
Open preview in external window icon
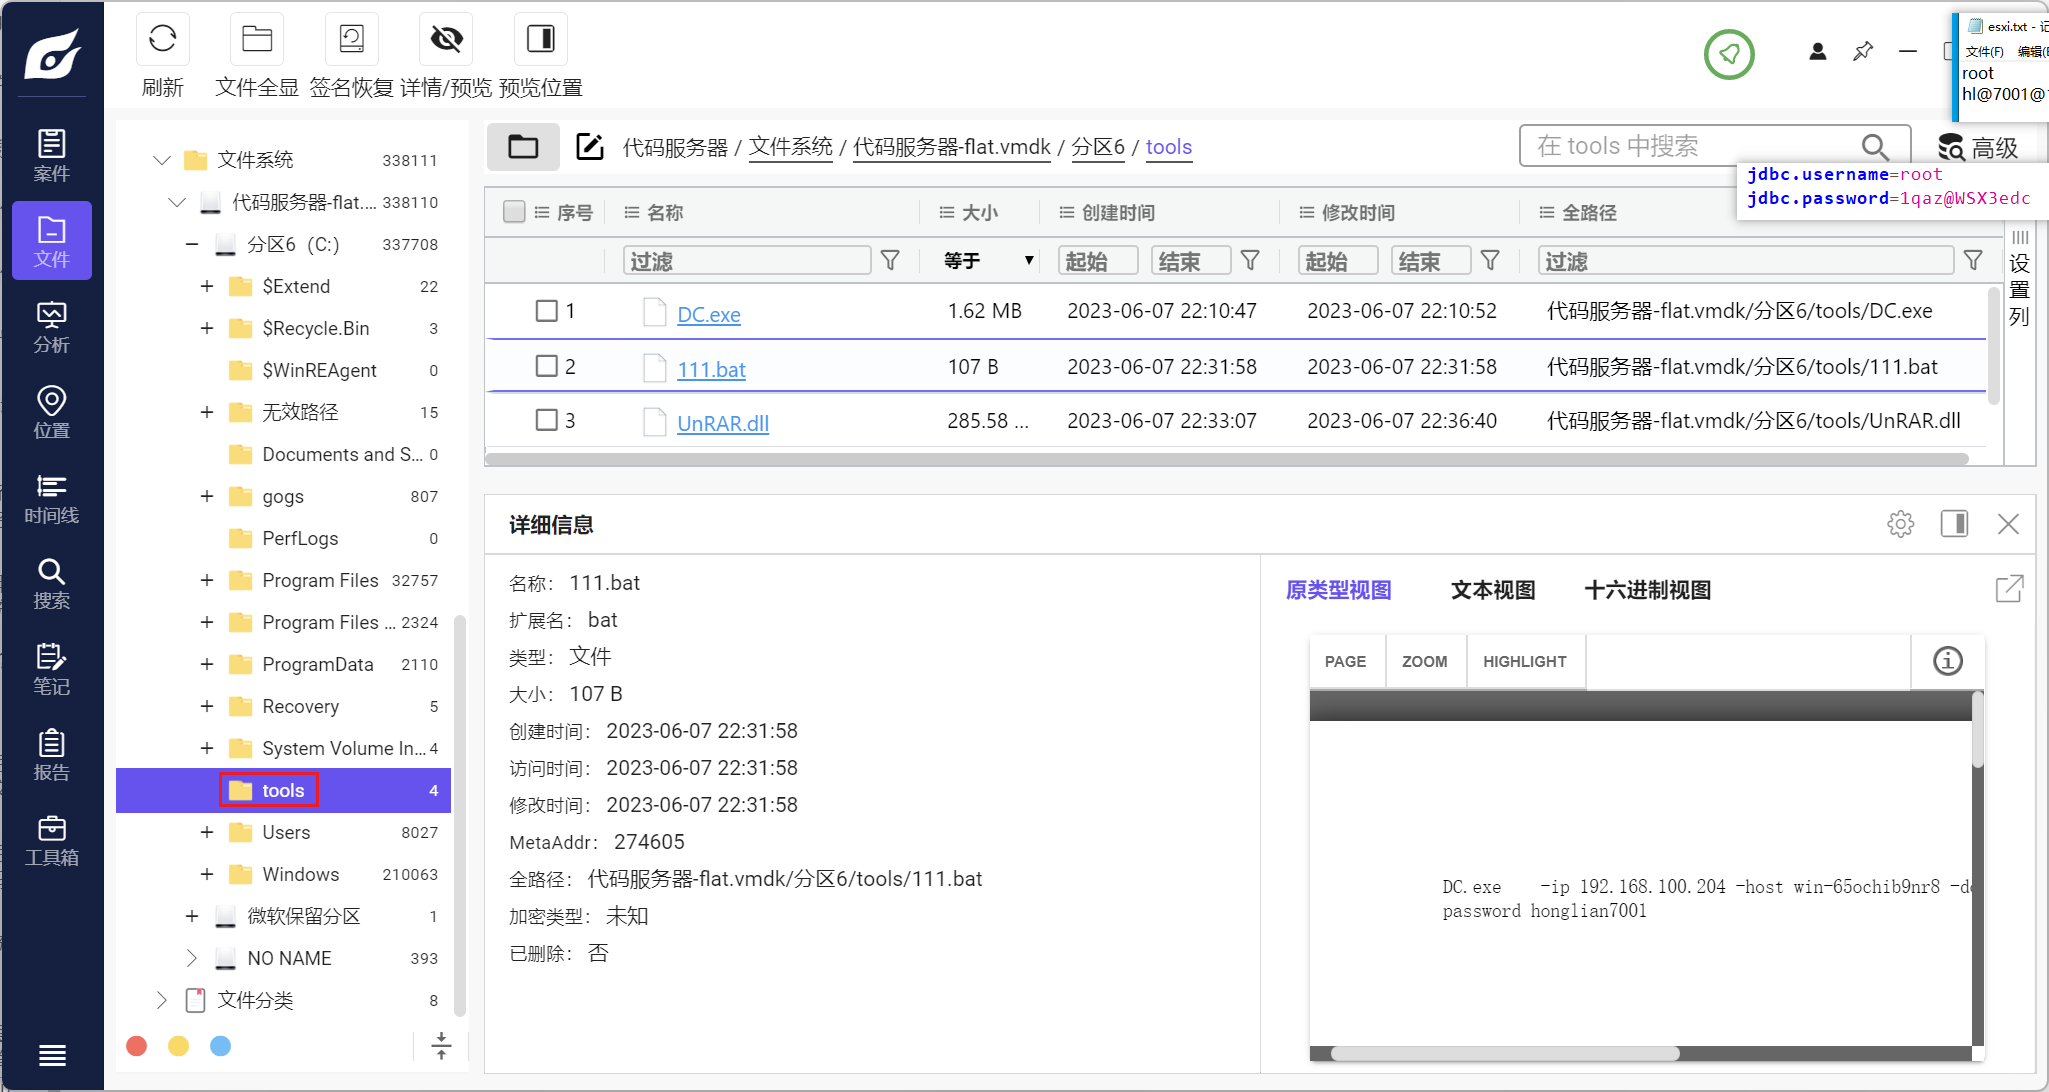pos(2009,589)
